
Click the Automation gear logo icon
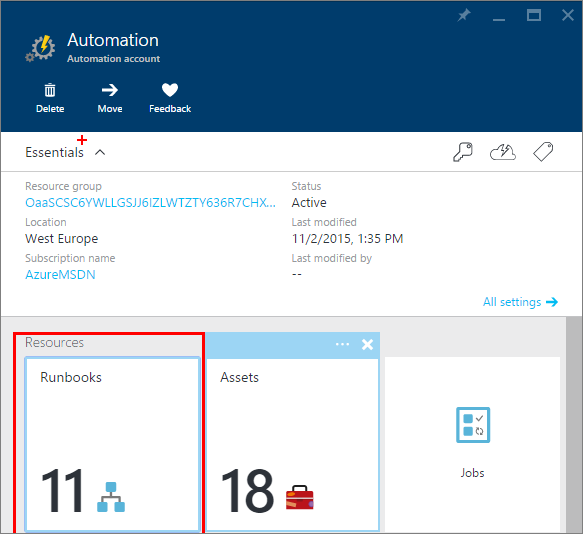(x=41, y=48)
